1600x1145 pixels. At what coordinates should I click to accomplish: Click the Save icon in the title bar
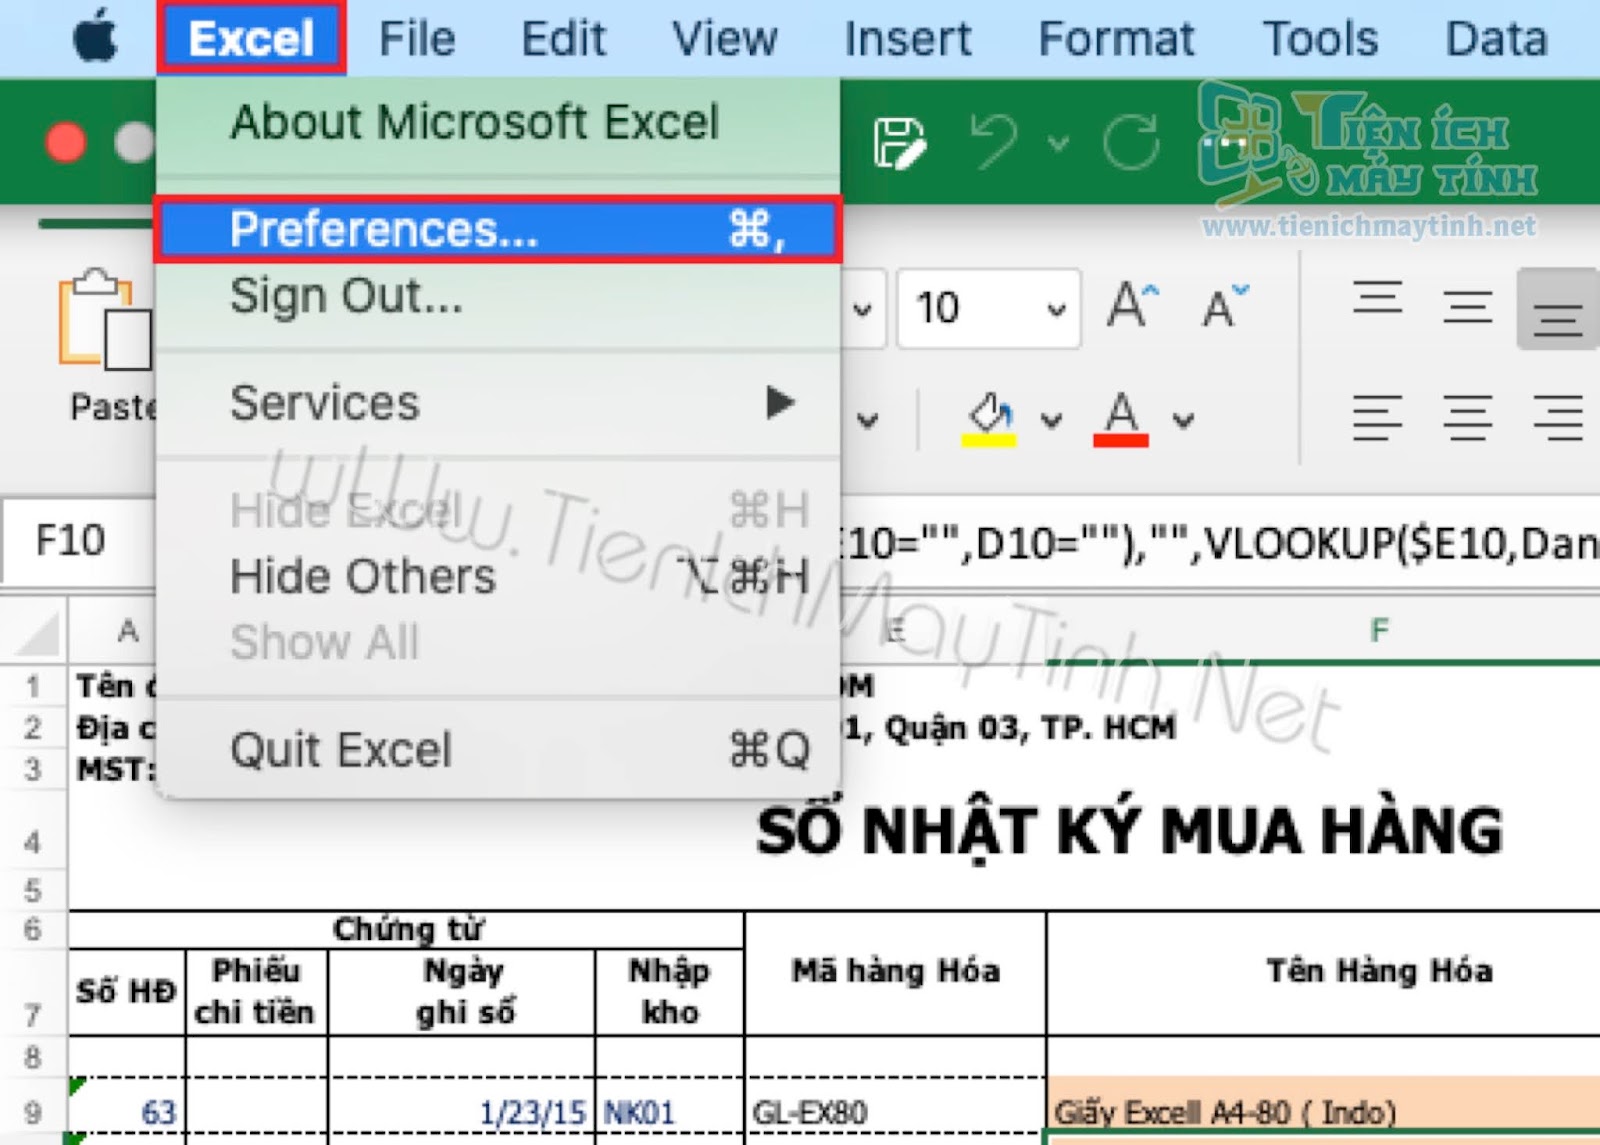tap(899, 143)
